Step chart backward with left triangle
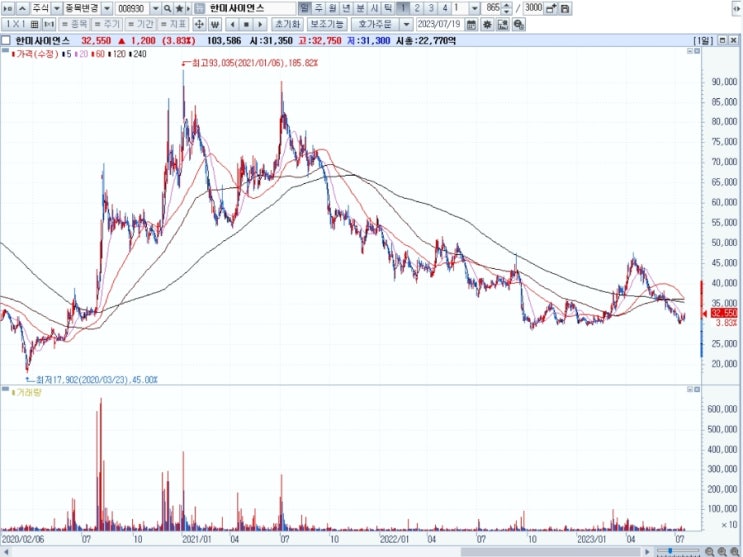The image size is (743, 557). coord(233,24)
